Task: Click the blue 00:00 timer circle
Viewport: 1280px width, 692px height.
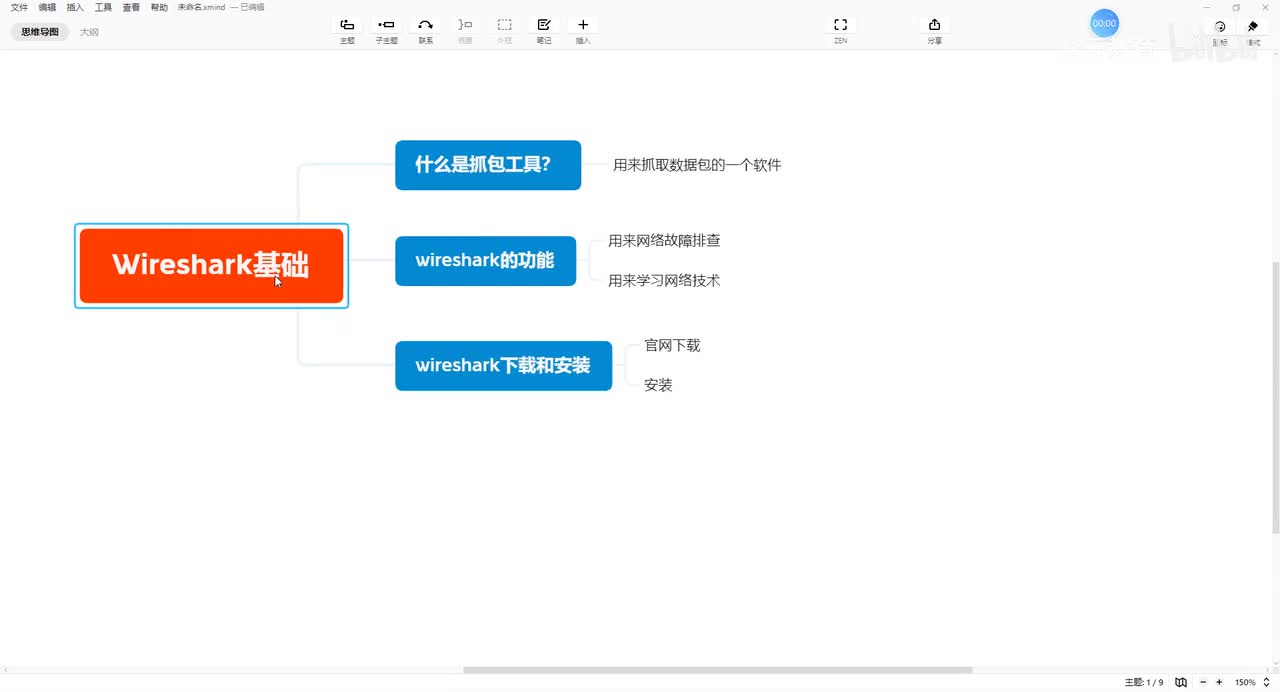Action: [x=1104, y=23]
